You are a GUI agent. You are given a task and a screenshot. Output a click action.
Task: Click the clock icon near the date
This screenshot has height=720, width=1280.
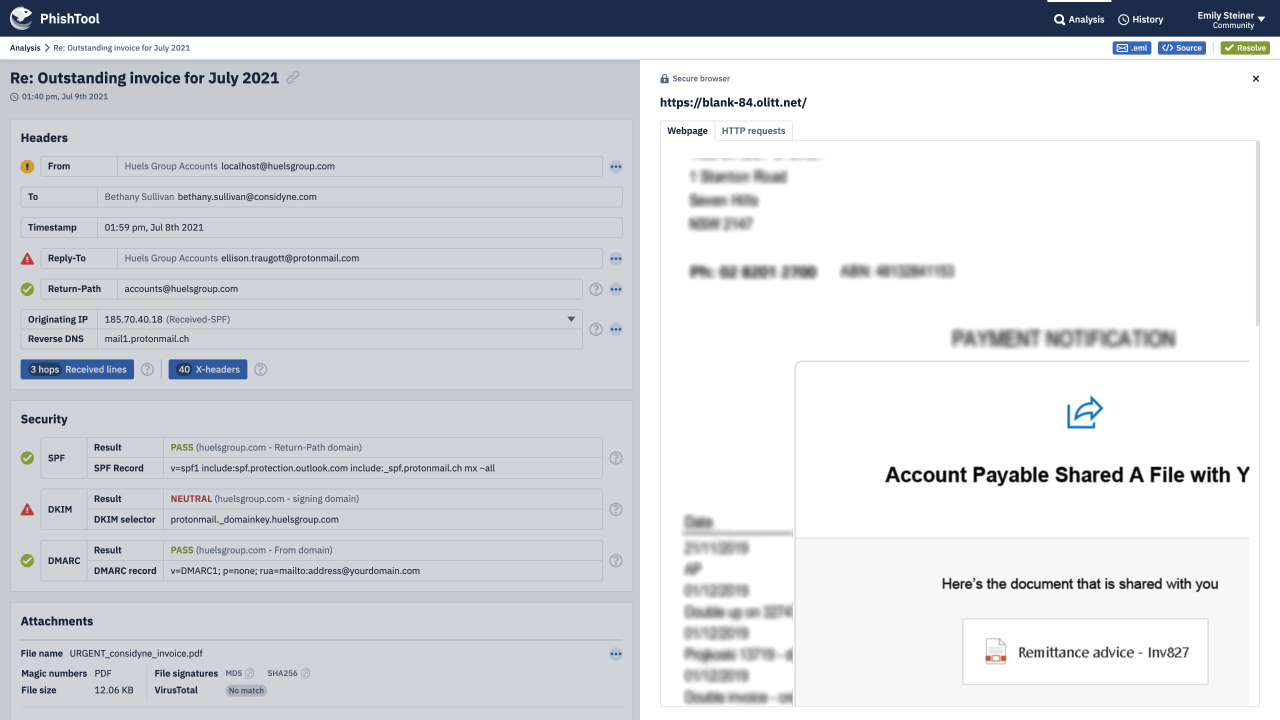pyautogui.click(x=14, y=97)
